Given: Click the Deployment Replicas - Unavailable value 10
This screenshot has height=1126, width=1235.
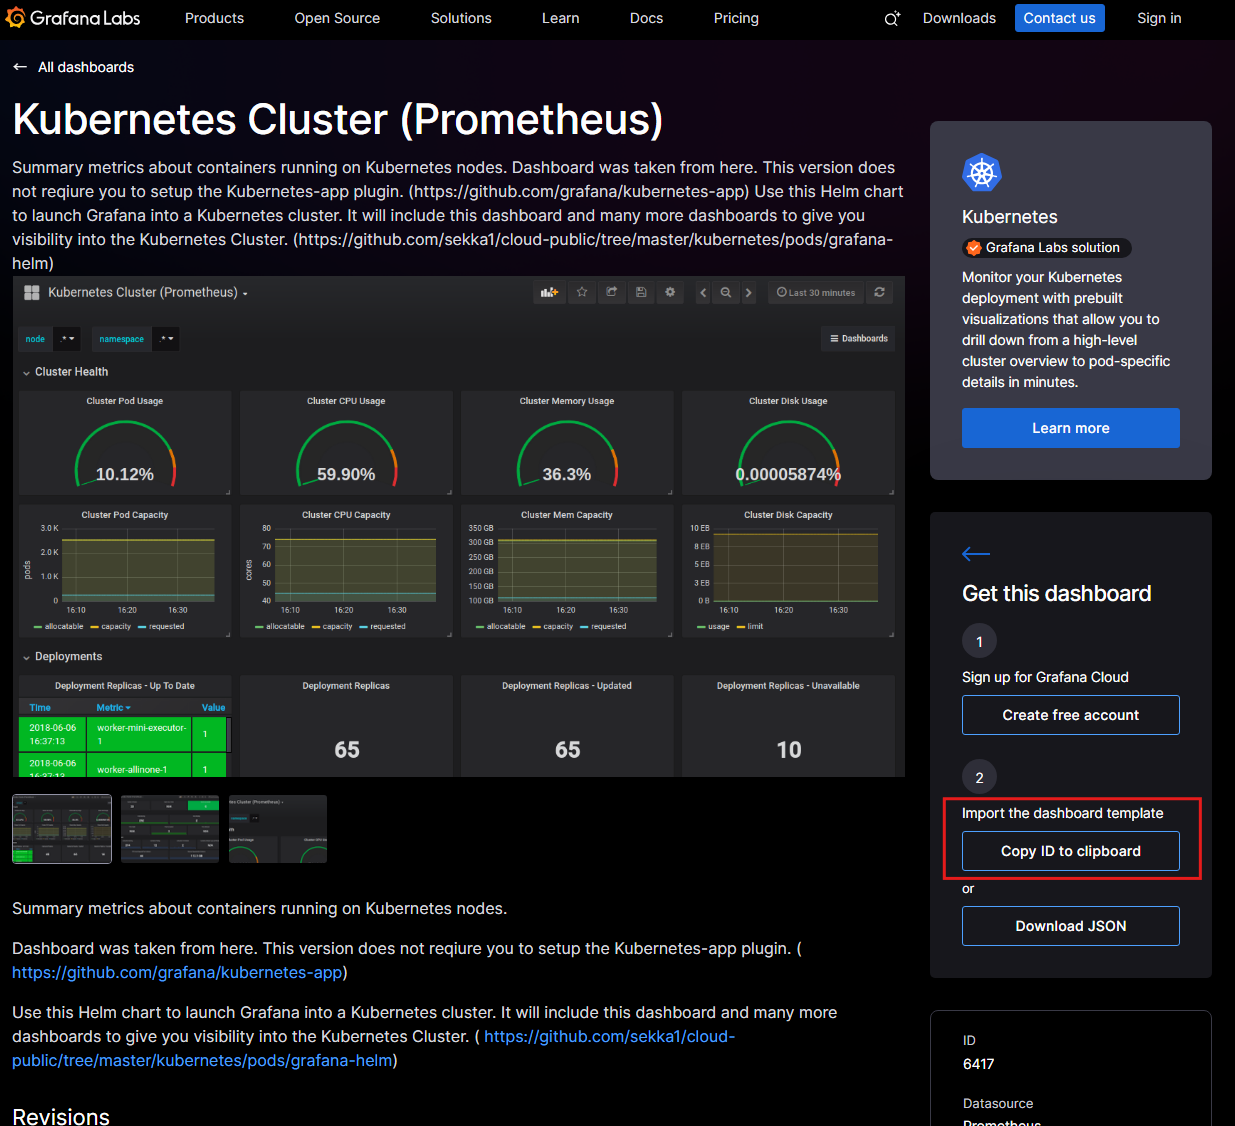Looking at the screenshot, I should pyautogui.click(x=789, y=750).
